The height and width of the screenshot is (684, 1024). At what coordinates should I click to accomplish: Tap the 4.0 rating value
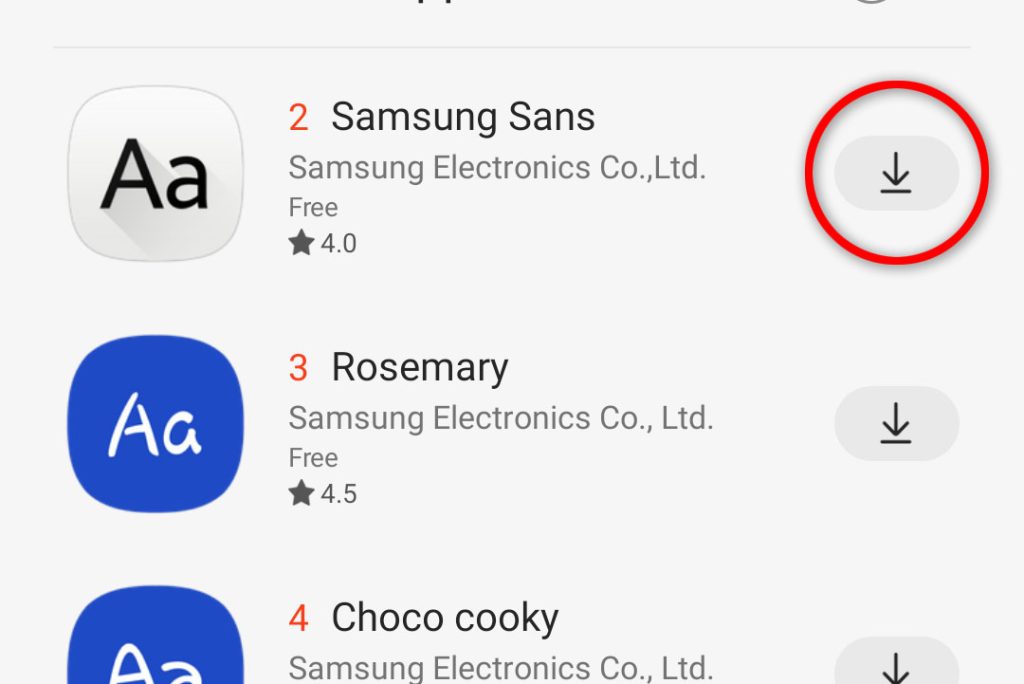338,244
